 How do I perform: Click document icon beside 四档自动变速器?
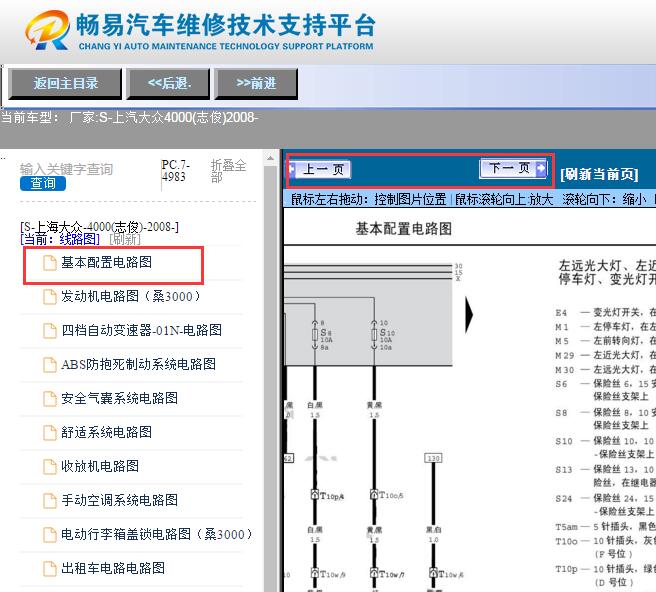50,331
